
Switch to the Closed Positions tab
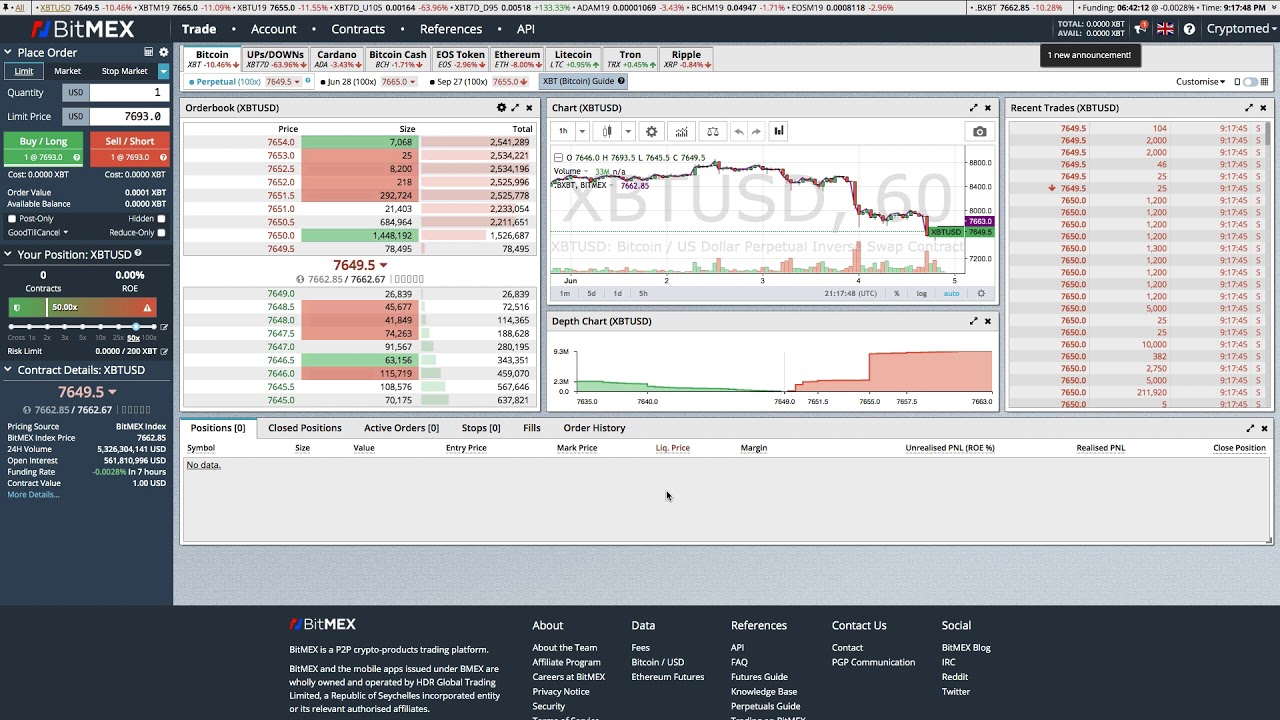(305, 428)
